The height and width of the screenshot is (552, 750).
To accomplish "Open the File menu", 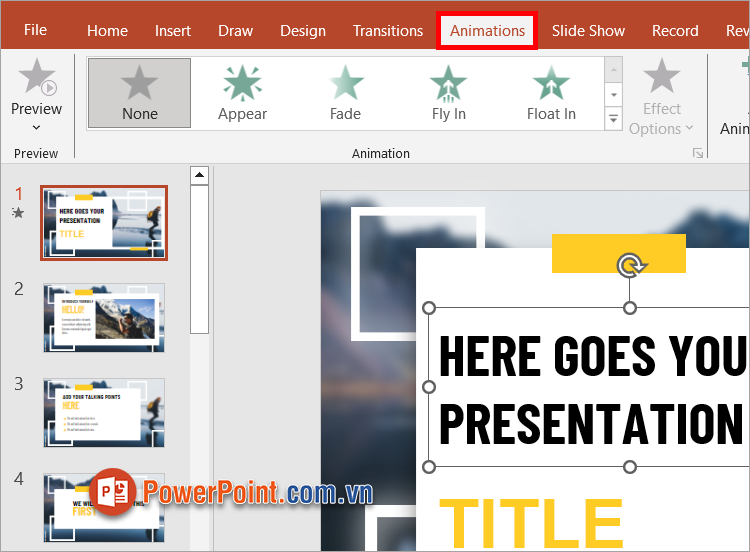I will pyautogui.click(x=35, y=30).
